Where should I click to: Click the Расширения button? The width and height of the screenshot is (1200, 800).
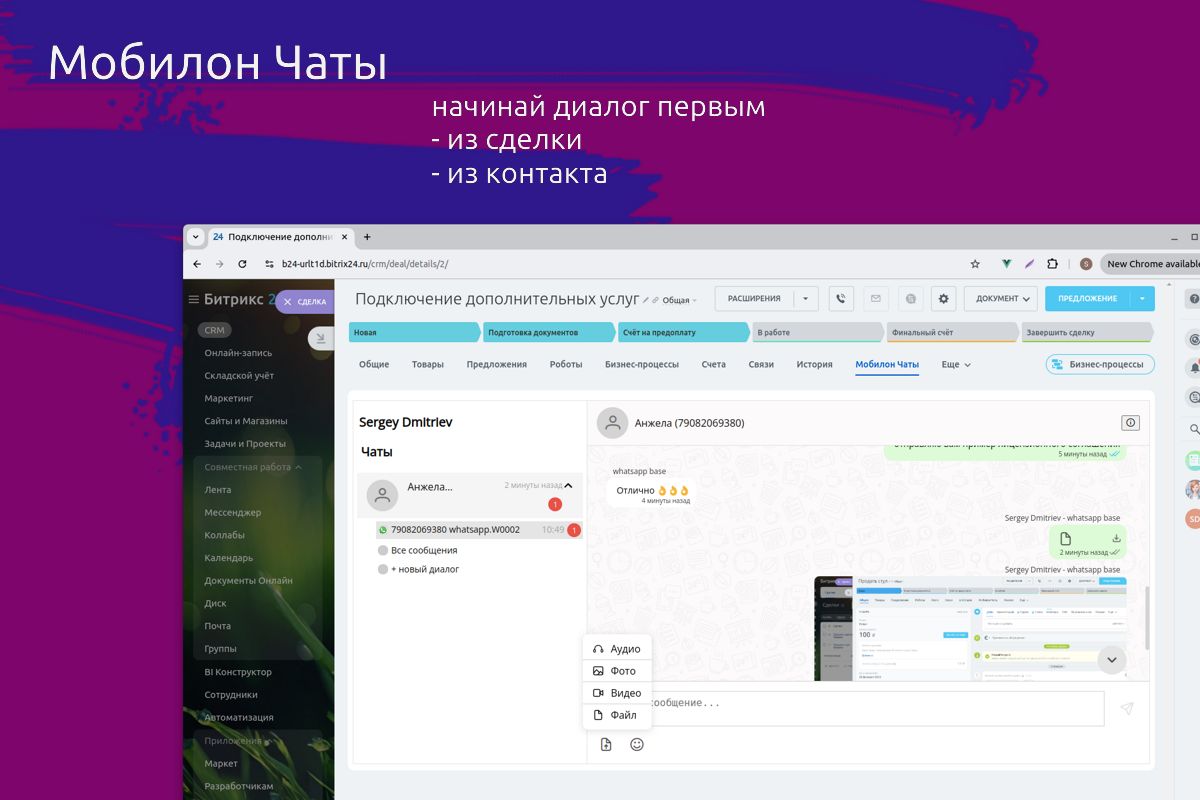[755, 298]
